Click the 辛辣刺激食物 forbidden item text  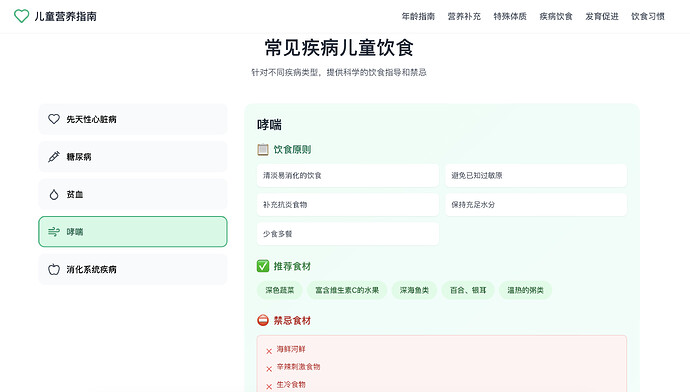(298, 366)
